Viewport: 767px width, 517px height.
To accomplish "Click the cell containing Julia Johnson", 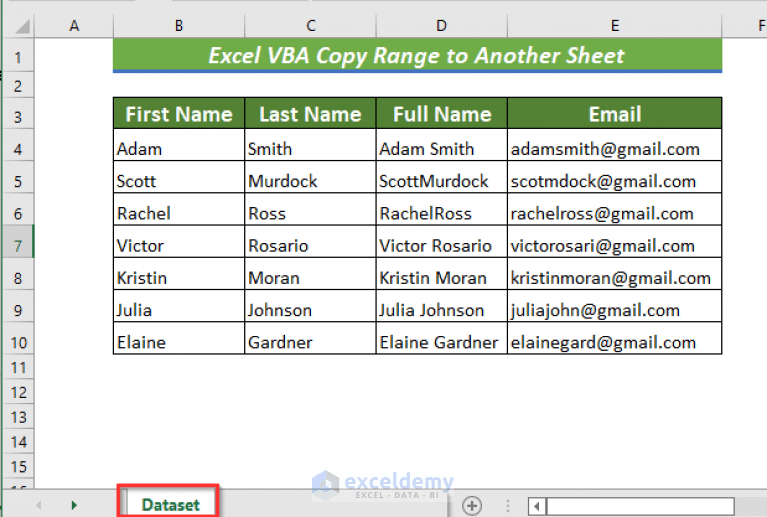I will point(442,306).
